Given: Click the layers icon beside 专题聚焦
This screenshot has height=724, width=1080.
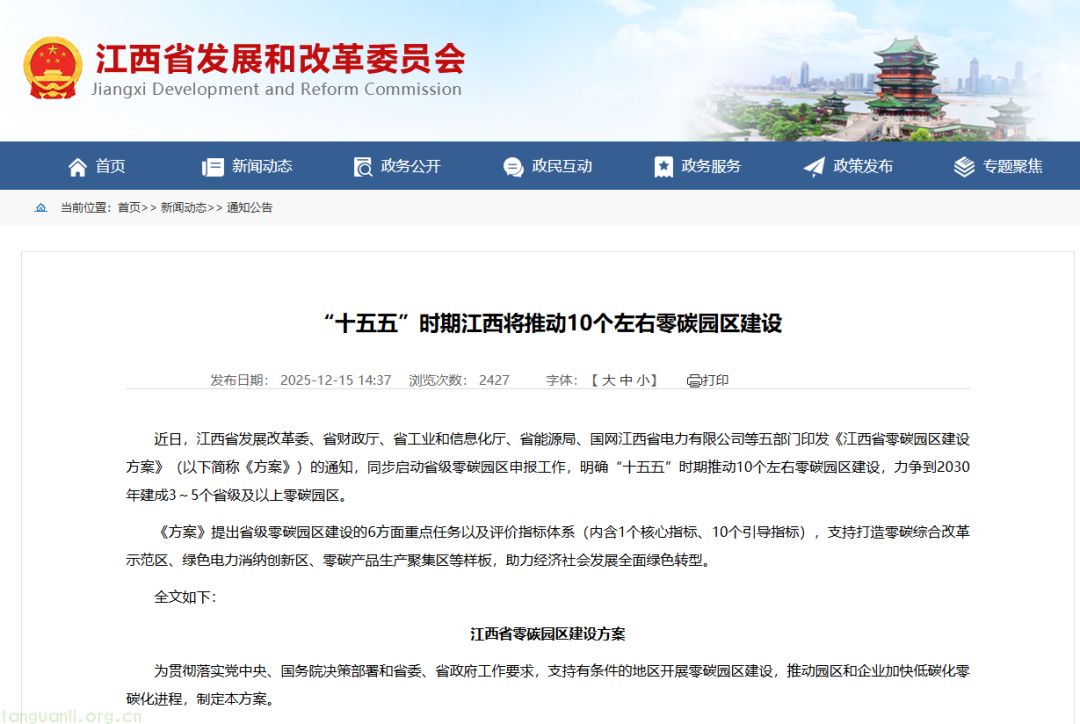Looking at the screenshot, I should (964, 167).
